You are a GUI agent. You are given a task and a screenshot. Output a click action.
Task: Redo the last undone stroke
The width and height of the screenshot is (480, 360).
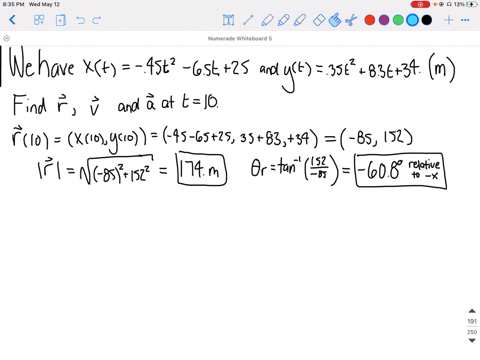click(x=97, y=20)
